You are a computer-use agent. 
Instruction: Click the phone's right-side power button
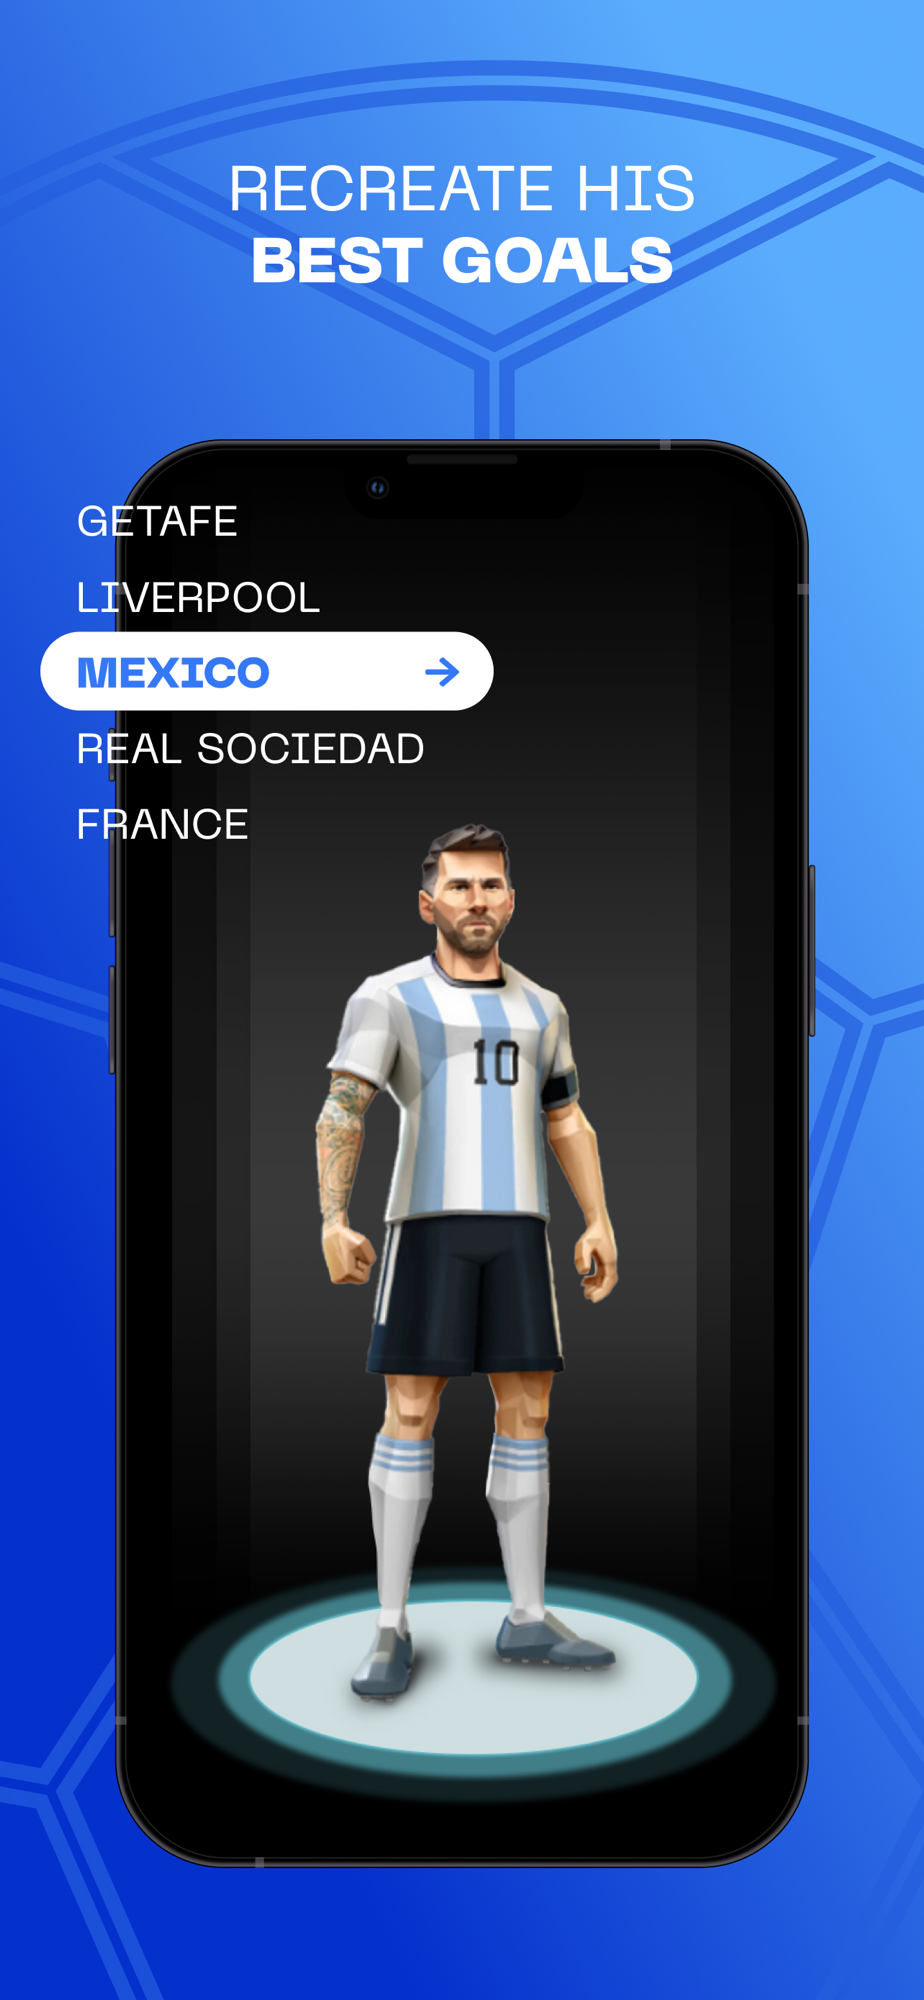pyautogui.click(x=812, y=950)
